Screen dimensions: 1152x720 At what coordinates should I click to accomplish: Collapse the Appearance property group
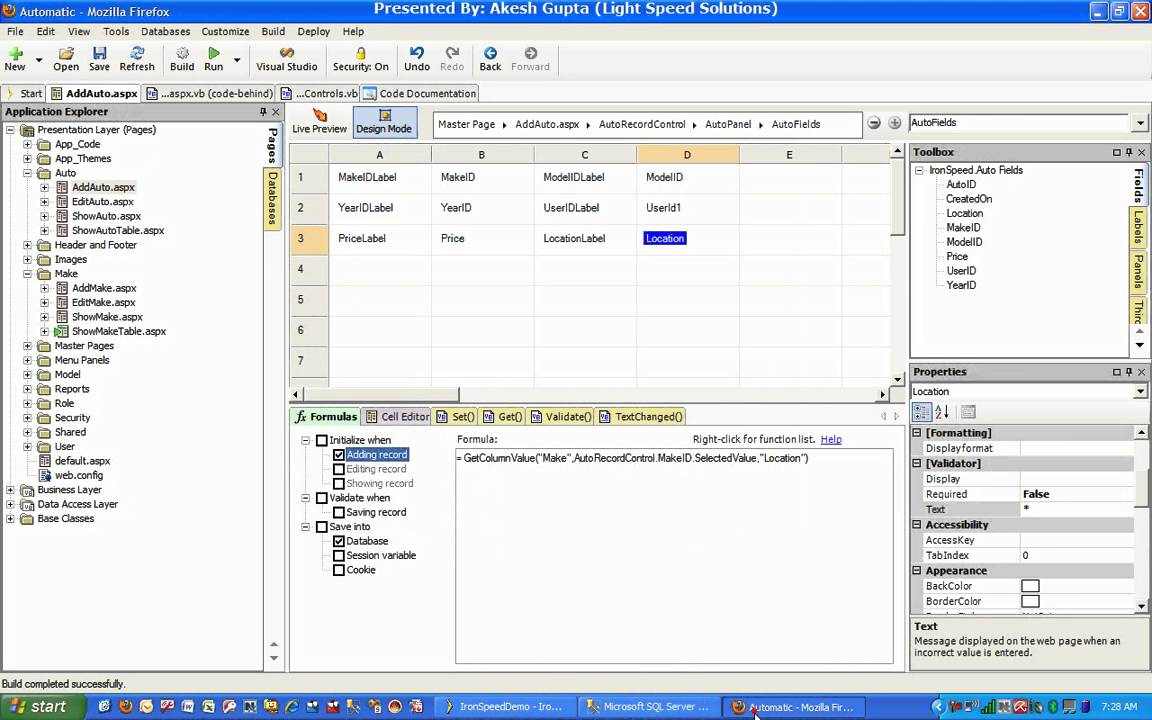point(917,571)
